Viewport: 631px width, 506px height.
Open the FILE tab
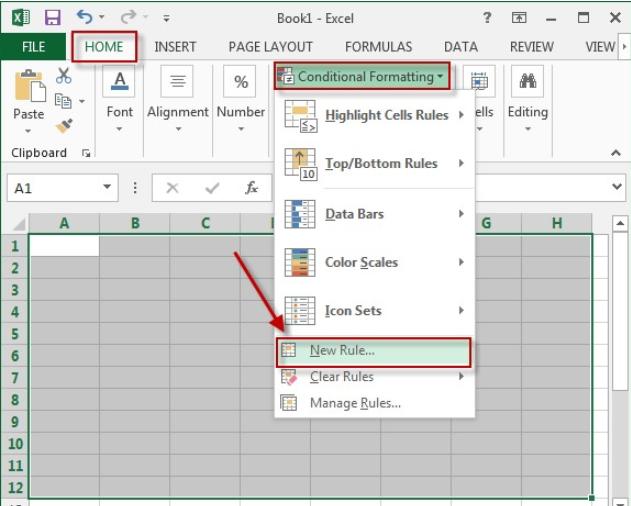[x=33, y=47]
